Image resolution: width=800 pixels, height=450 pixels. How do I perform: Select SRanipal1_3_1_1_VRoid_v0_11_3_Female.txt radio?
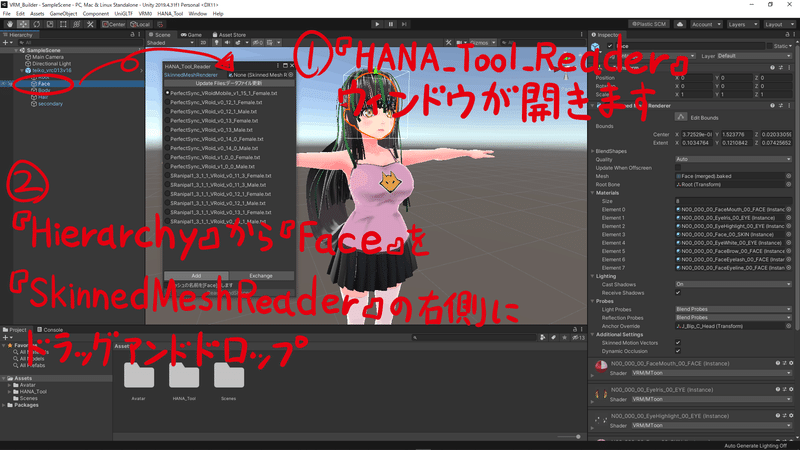(167, 176)
